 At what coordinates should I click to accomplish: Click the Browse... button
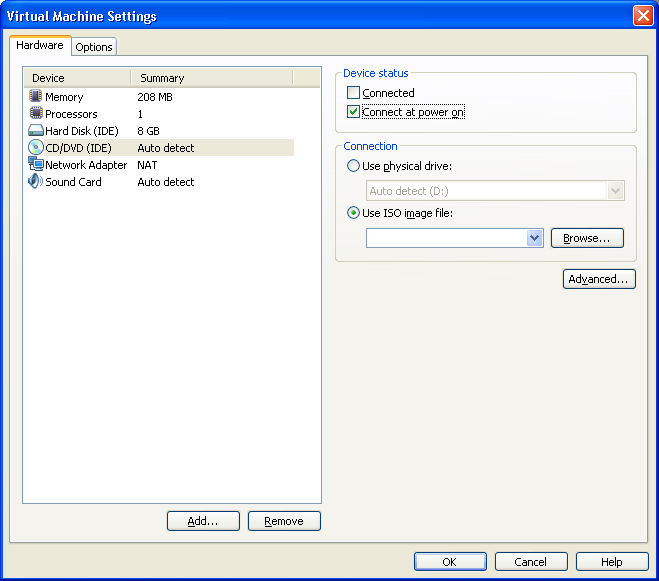tap(587, 238)
